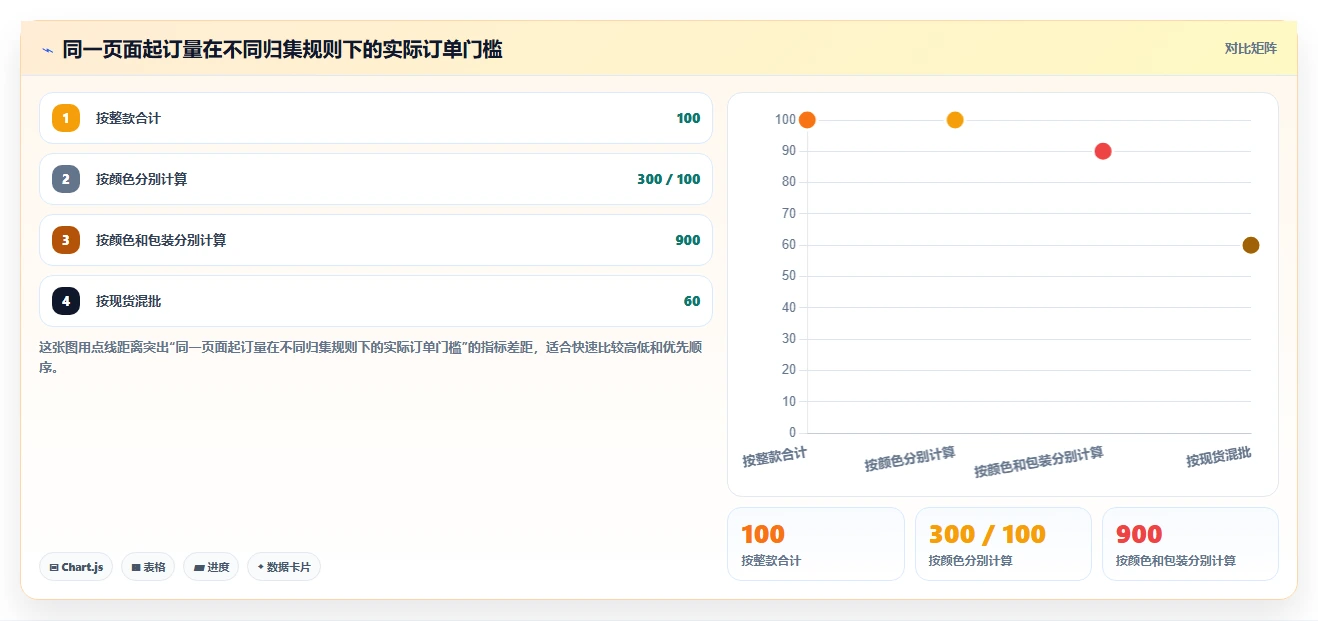Viewport: 1318px width, 621px height.
Task: Click the dark number 4 badge
Action: coord(66,301)
